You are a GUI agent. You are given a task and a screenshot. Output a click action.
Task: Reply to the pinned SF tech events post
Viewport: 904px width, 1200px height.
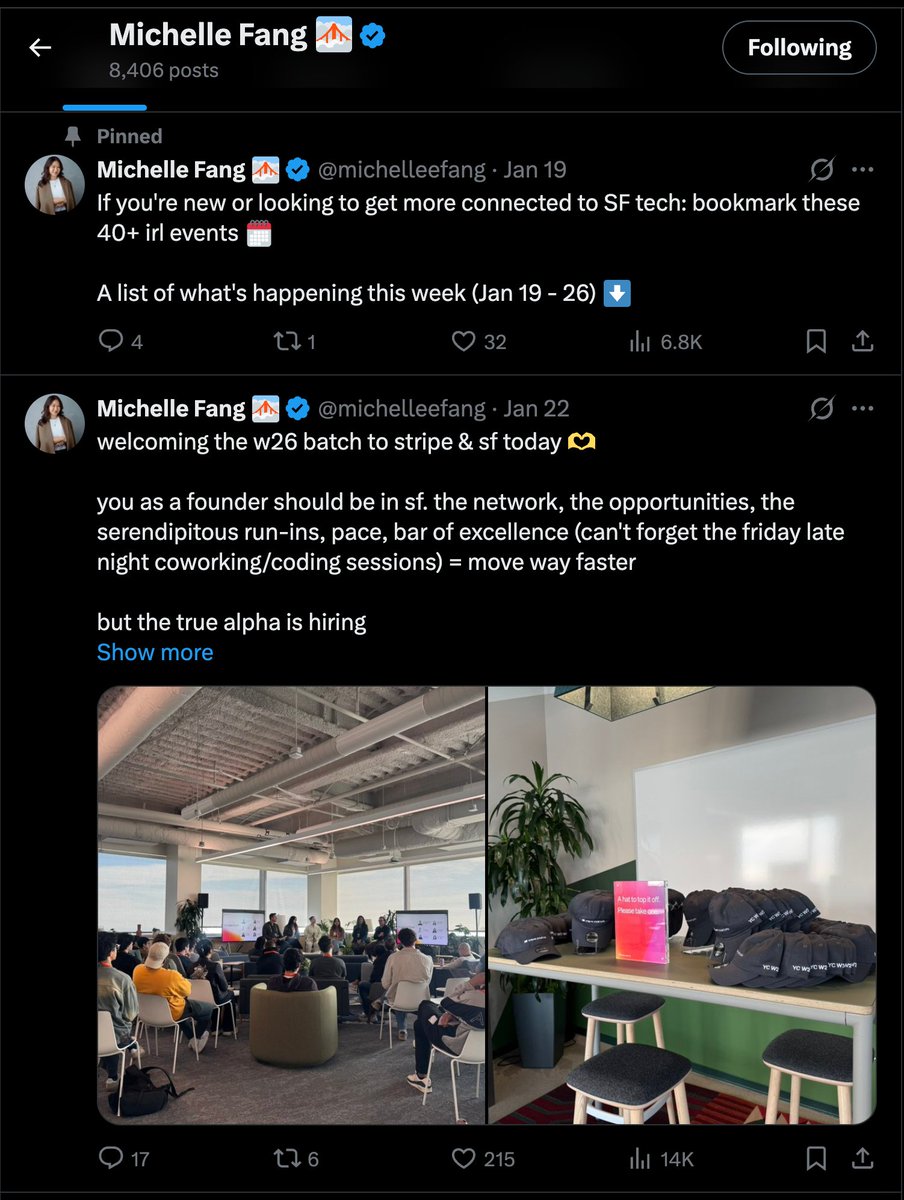click(x=110, y=342)
